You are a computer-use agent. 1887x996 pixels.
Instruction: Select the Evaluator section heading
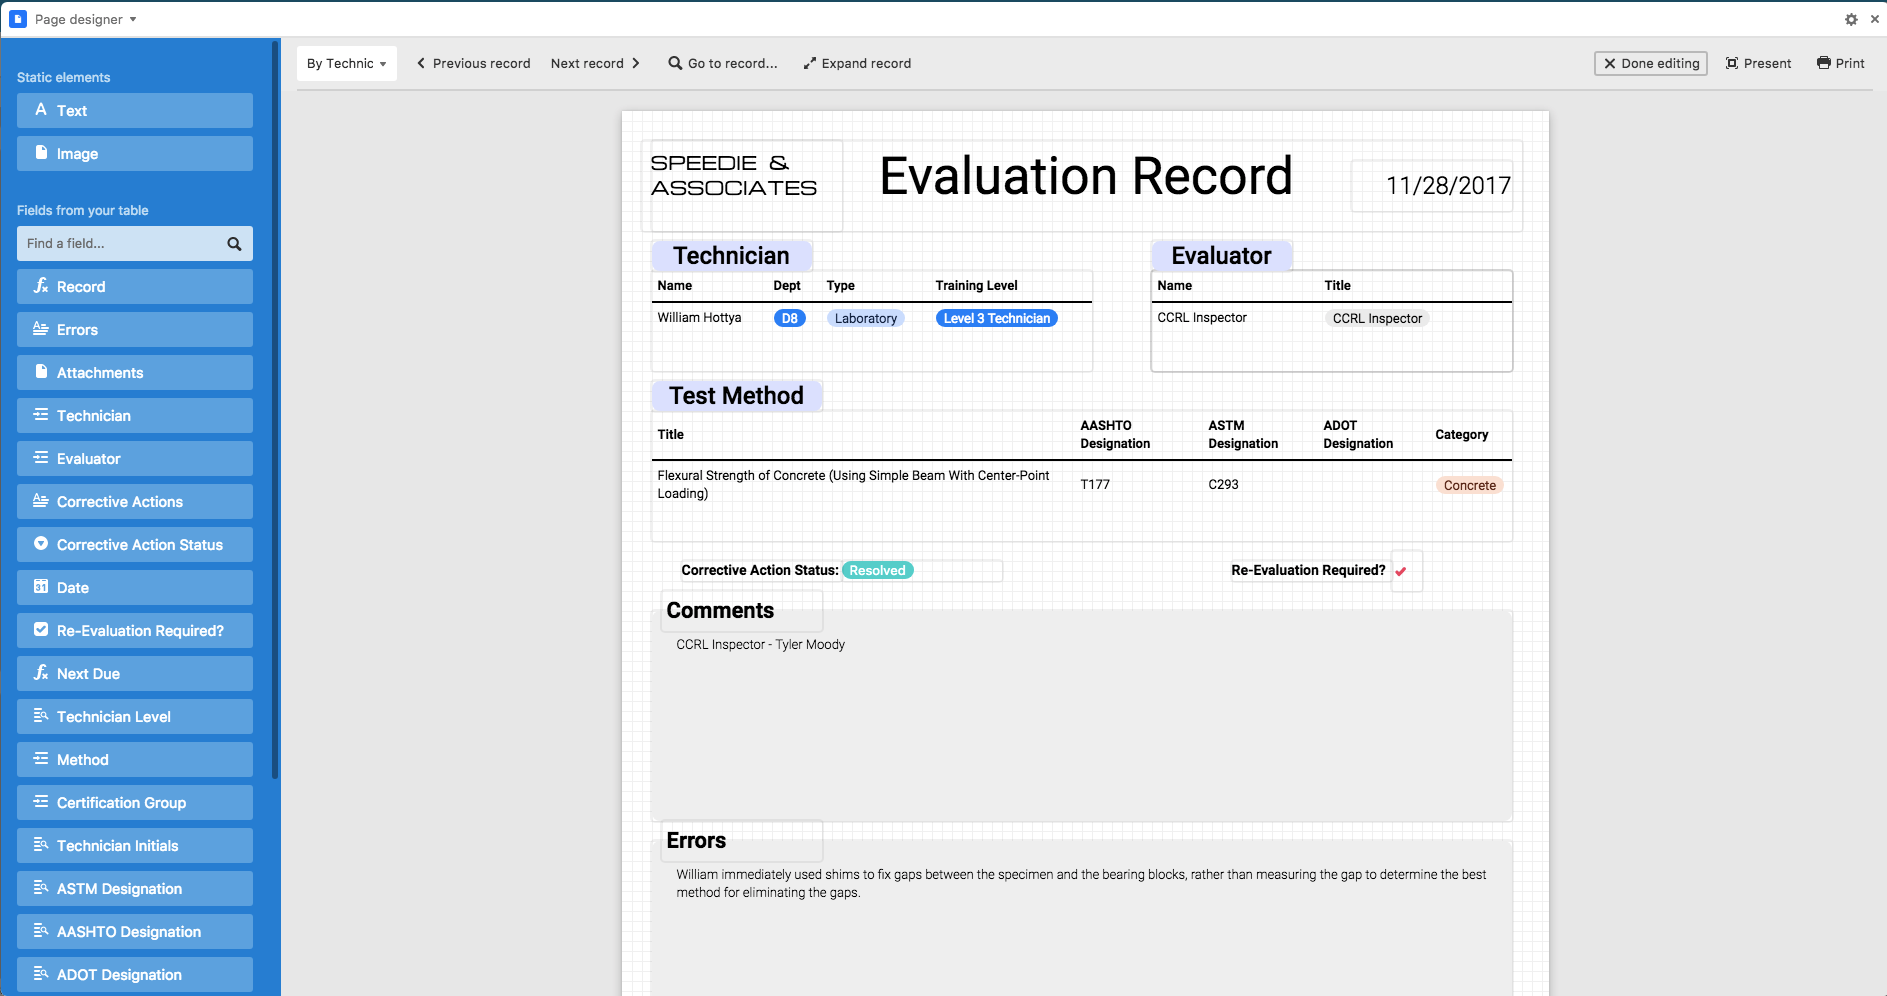pos(1221,256)
